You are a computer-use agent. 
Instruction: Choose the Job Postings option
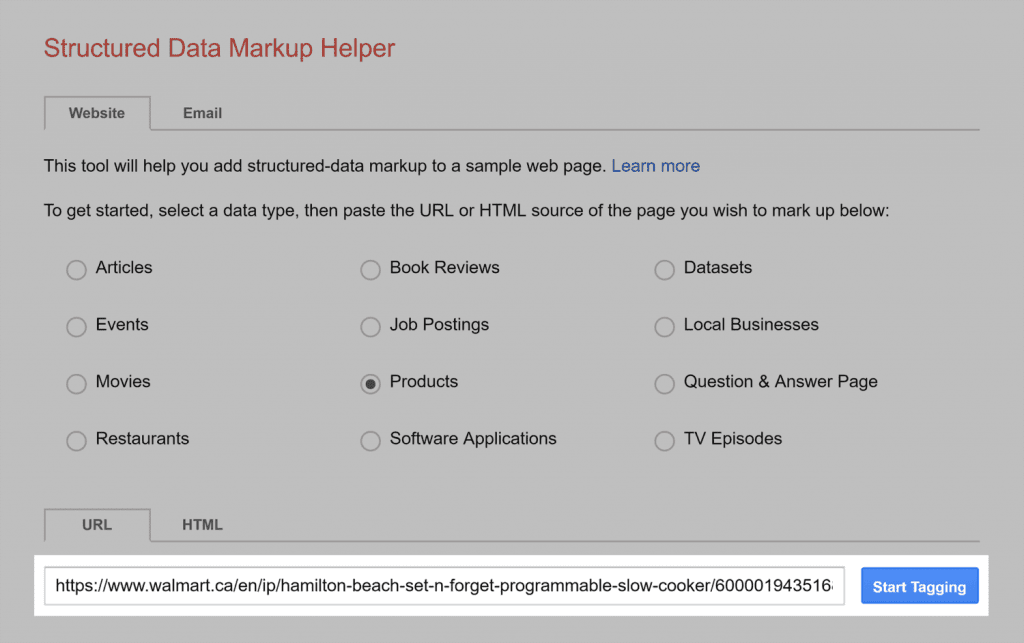point(370,327)
